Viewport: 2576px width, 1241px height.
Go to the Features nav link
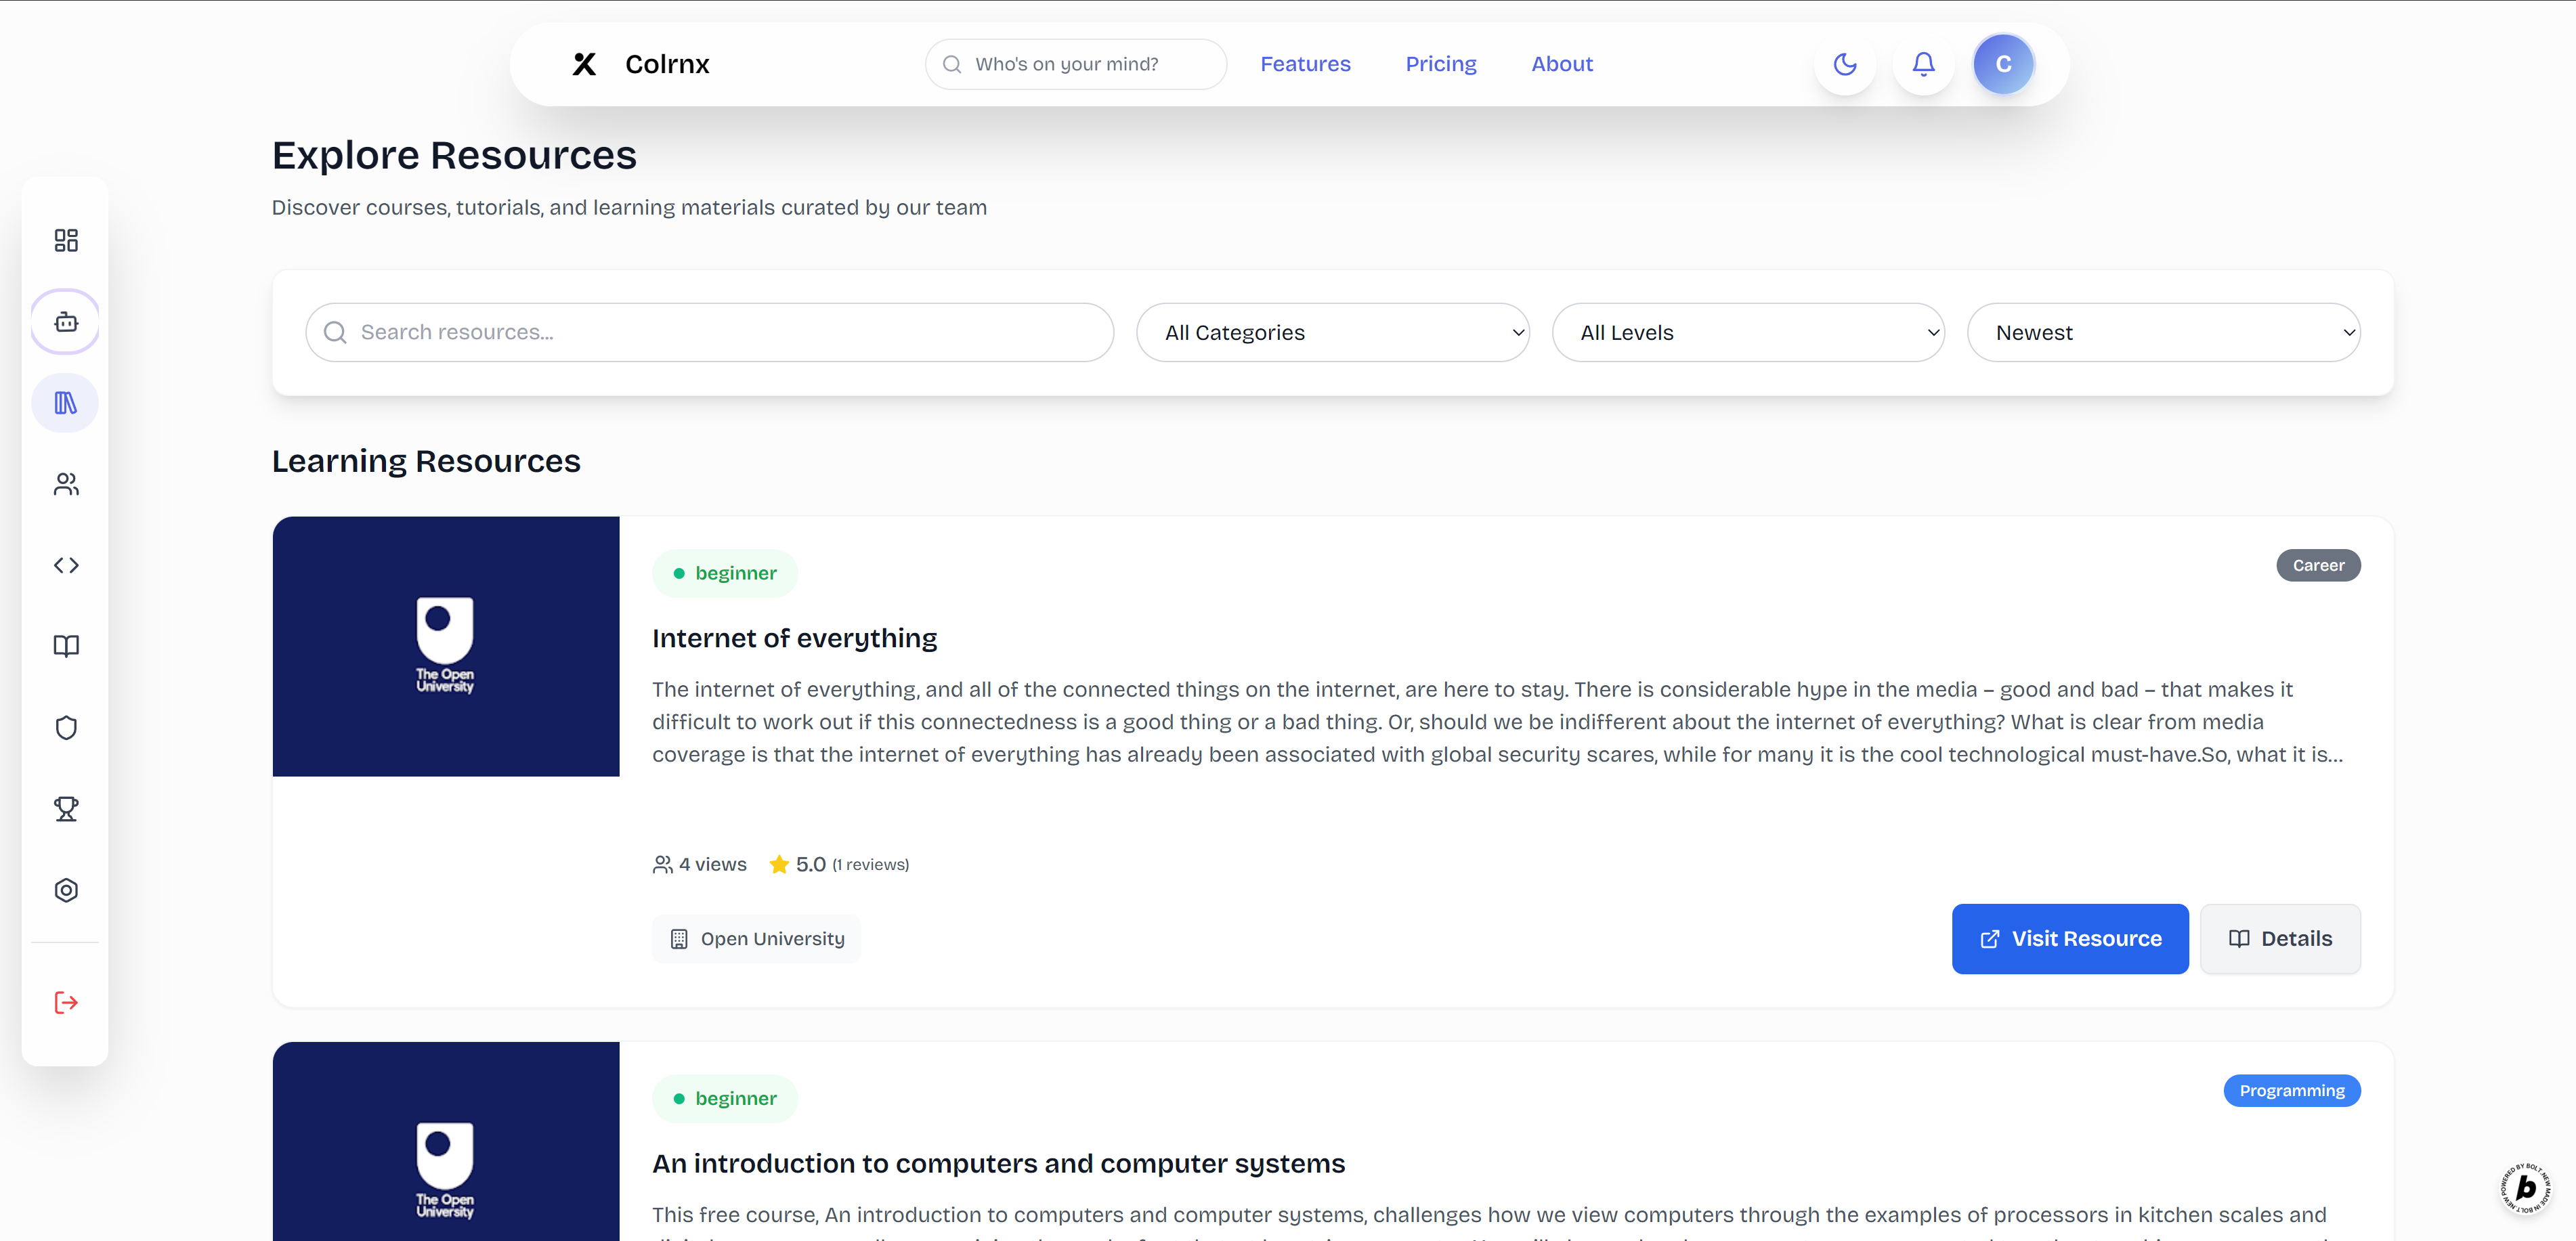pos(1304,64)
